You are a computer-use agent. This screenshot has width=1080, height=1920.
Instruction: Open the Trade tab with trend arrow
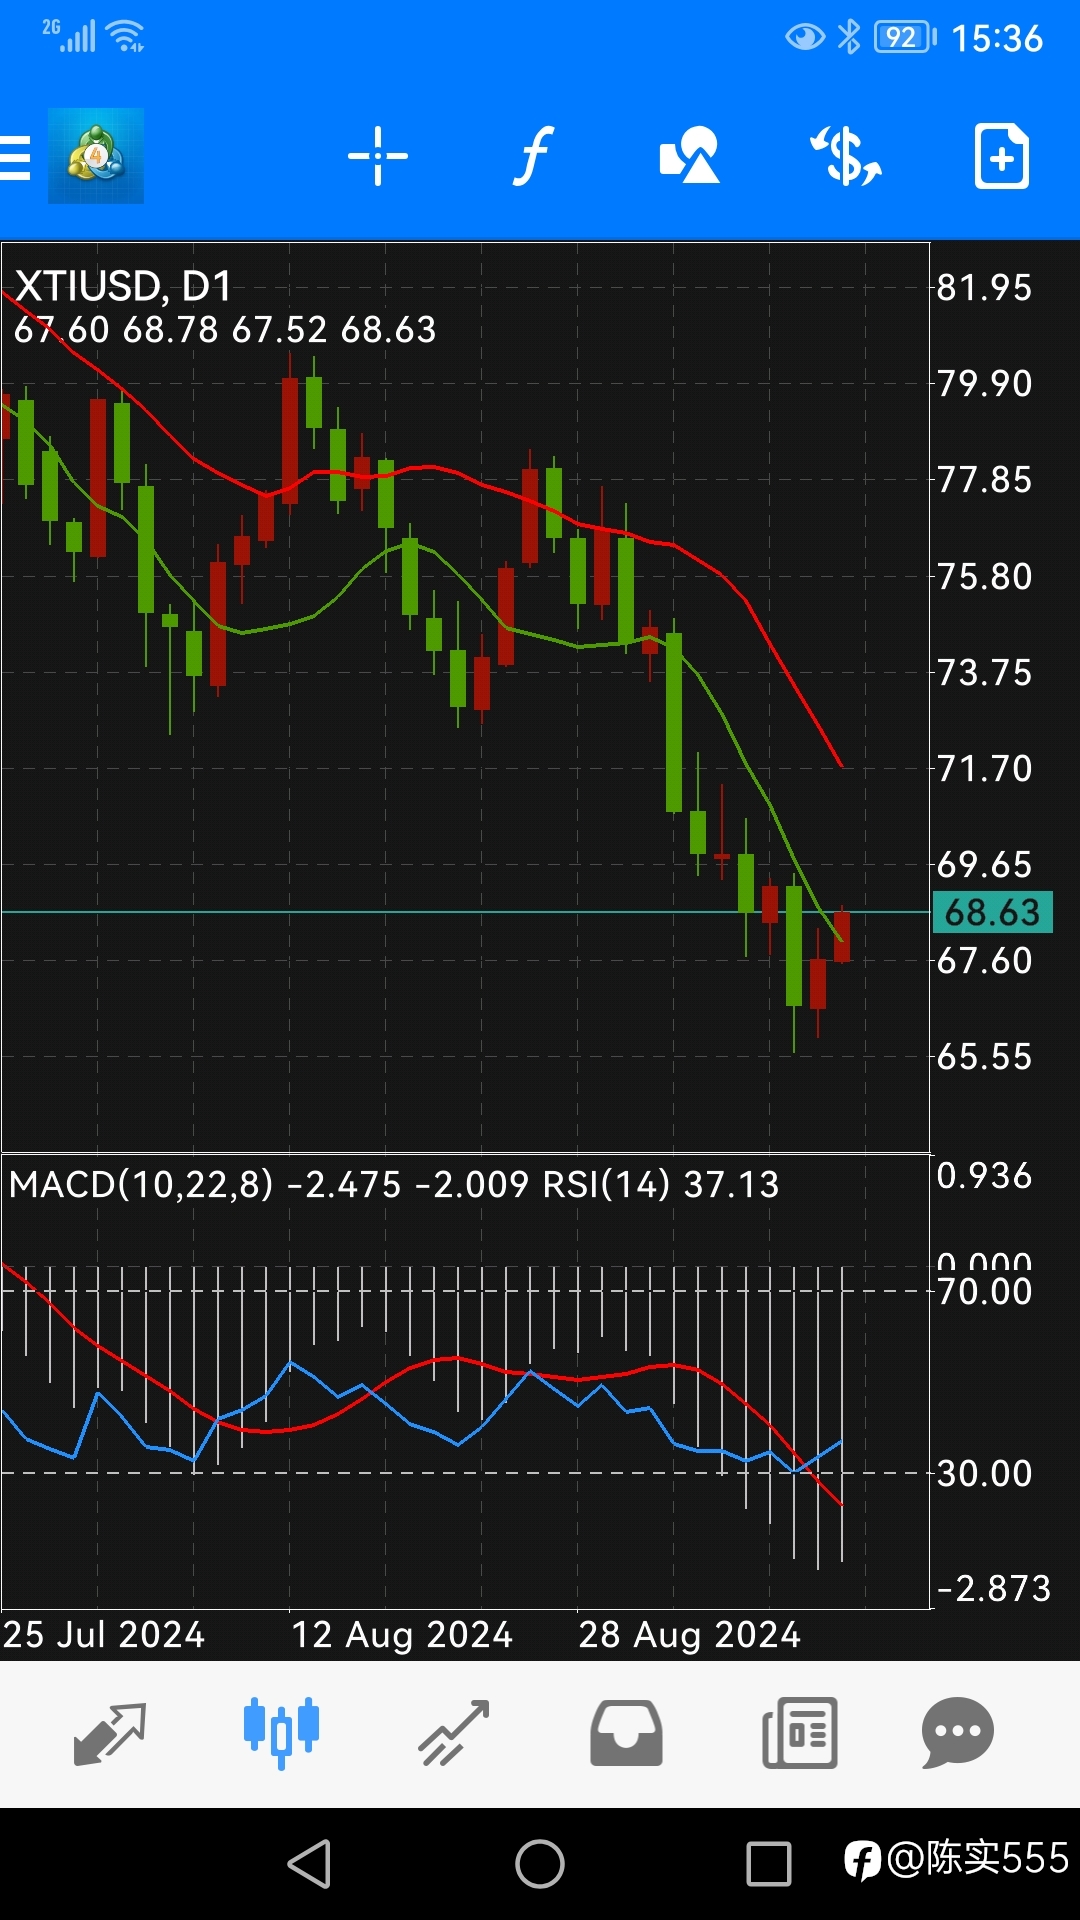[x=454, y=1733]
